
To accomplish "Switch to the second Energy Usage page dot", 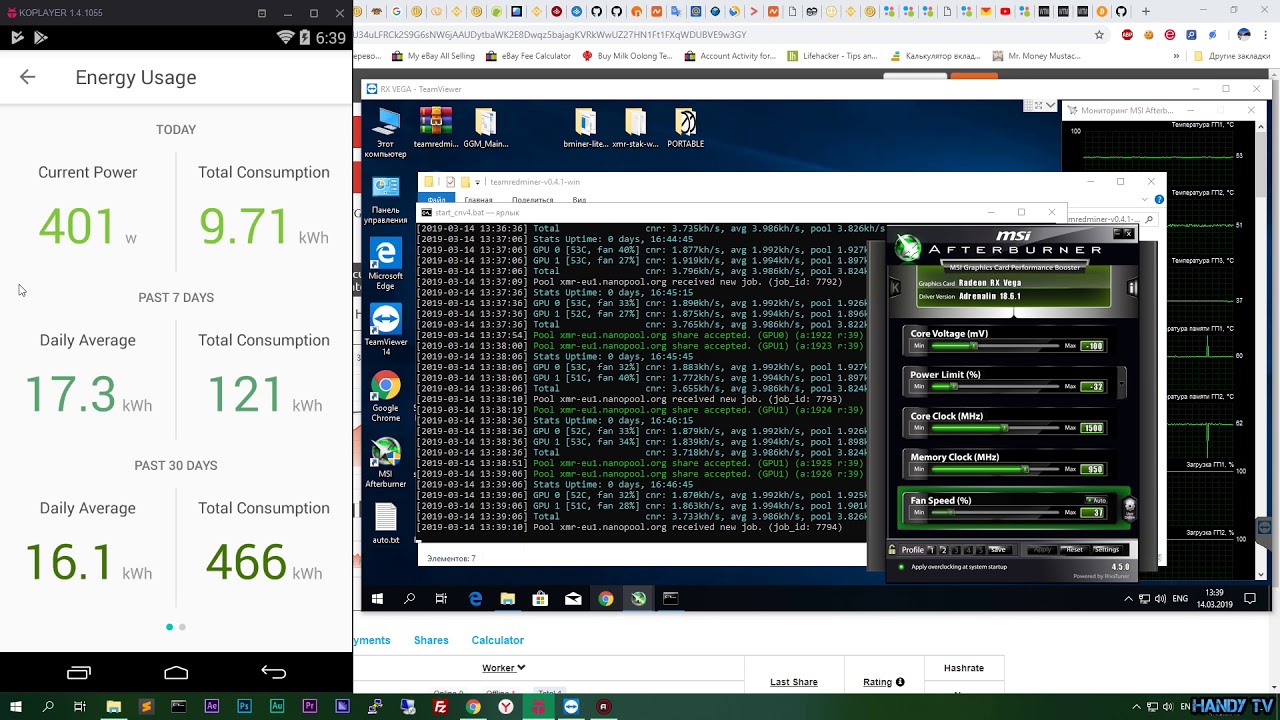I will pyautogui.click(x=182, y=627).
